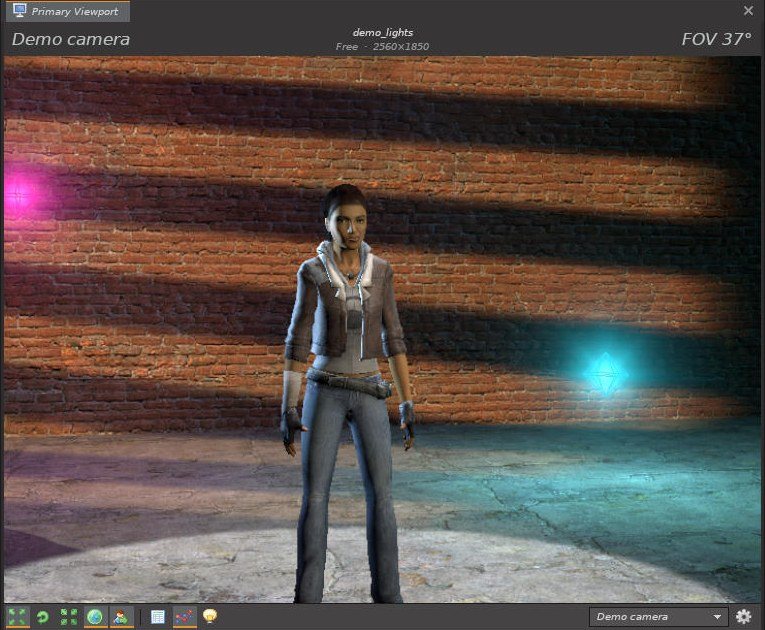Select the green rotate manipulator tool
Screen dimensions: 765x630
point(43,617)
